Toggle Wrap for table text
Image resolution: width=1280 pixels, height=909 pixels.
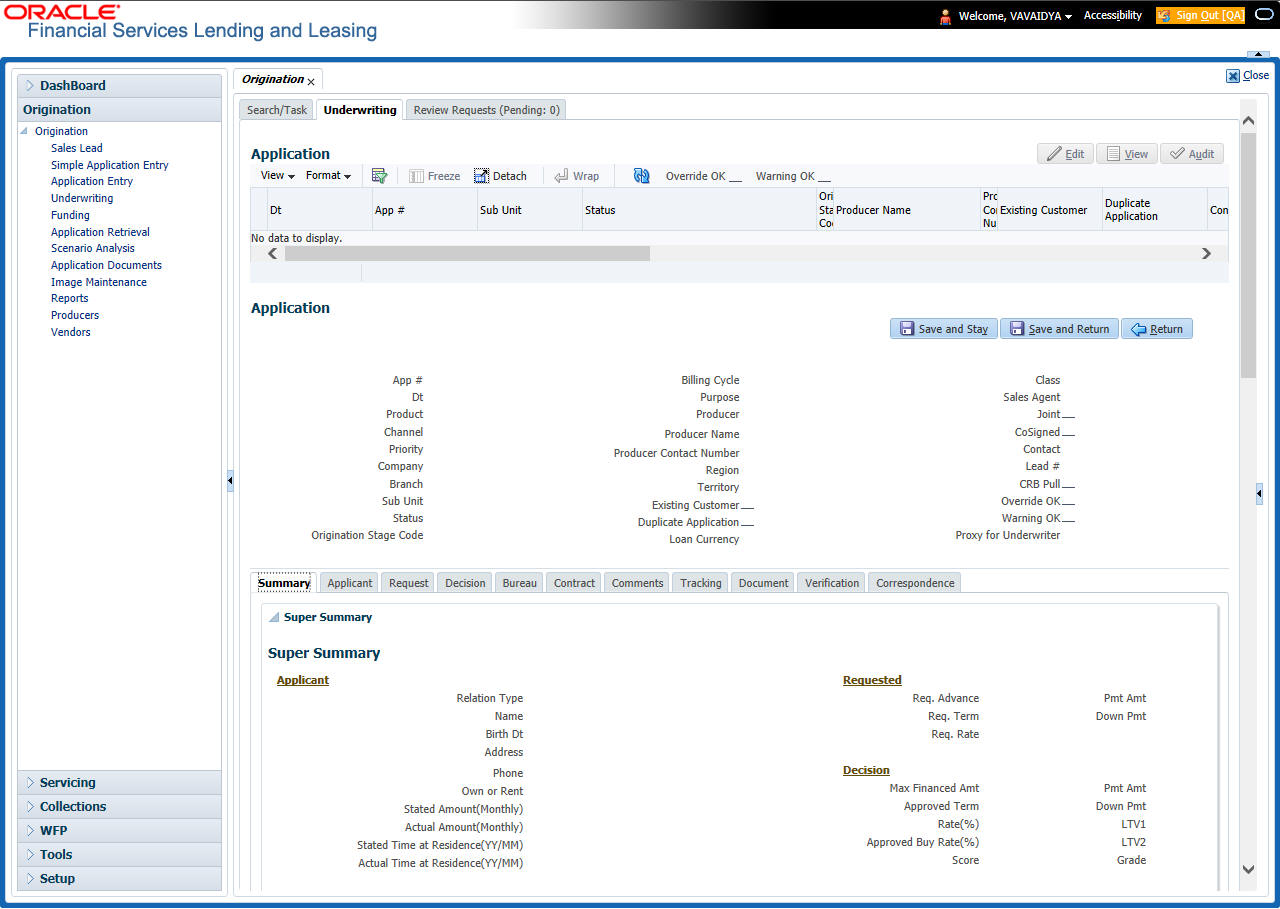pyautogui.click(x=577, y=176)
